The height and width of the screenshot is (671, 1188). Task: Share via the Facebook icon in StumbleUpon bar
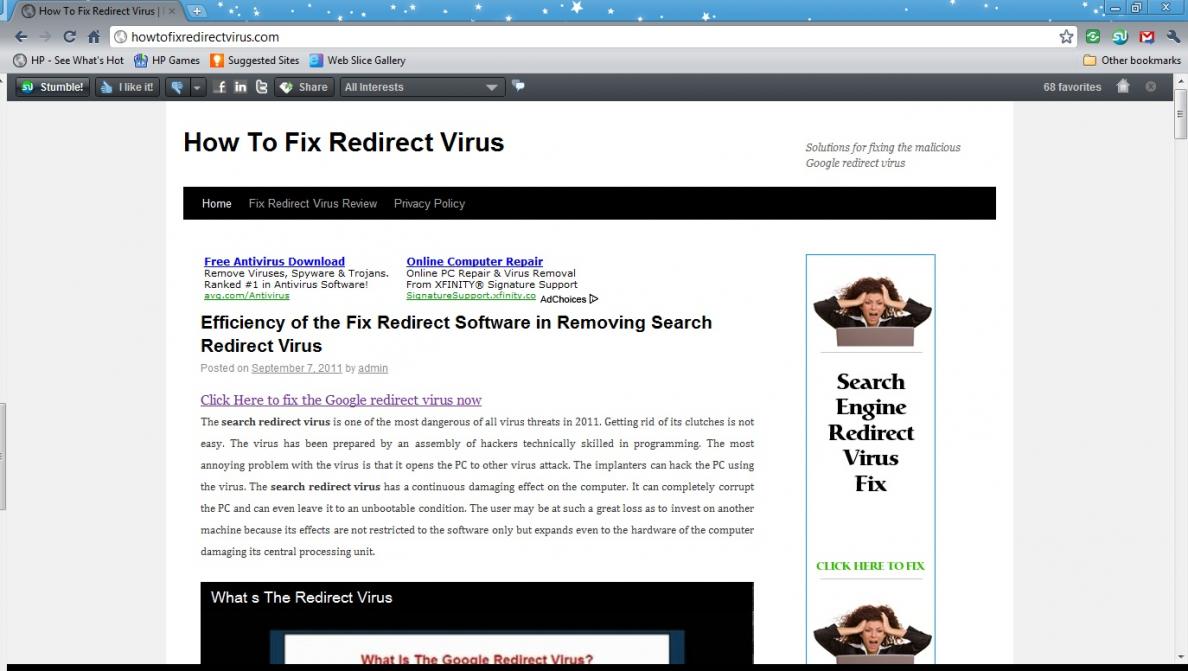point(220,87)
